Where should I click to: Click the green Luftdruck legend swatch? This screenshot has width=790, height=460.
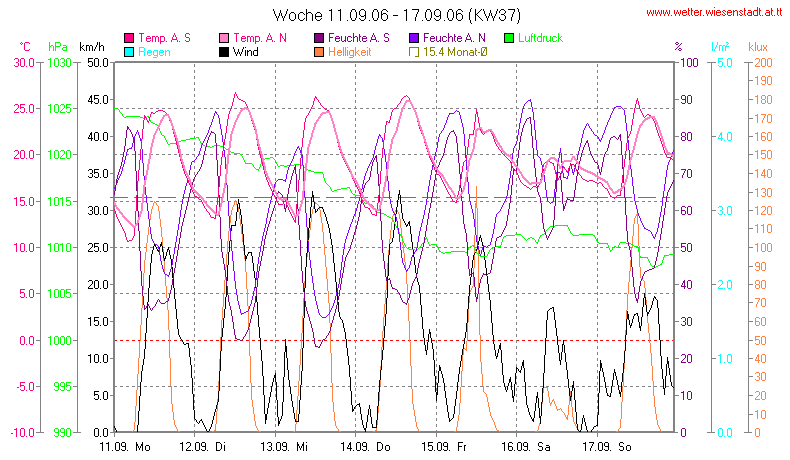coord(509,38)
